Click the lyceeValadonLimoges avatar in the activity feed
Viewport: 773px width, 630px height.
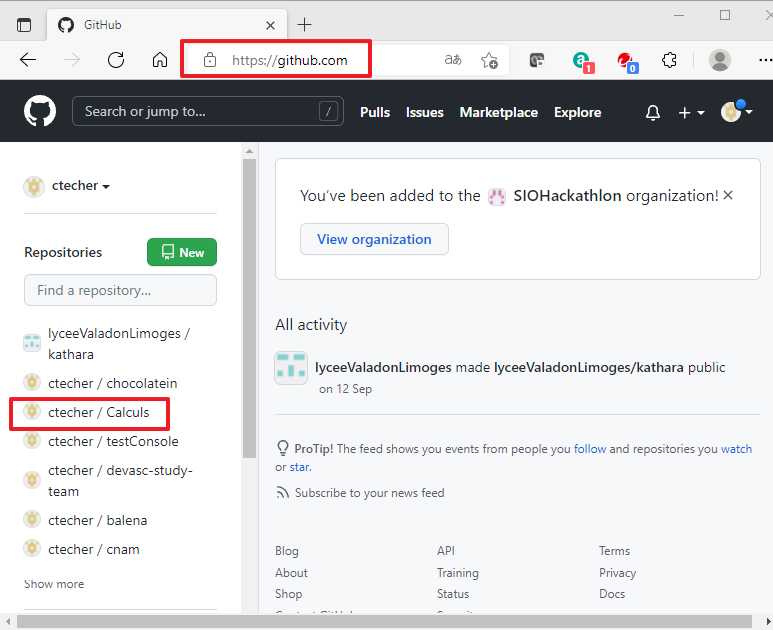pos(291,368)
